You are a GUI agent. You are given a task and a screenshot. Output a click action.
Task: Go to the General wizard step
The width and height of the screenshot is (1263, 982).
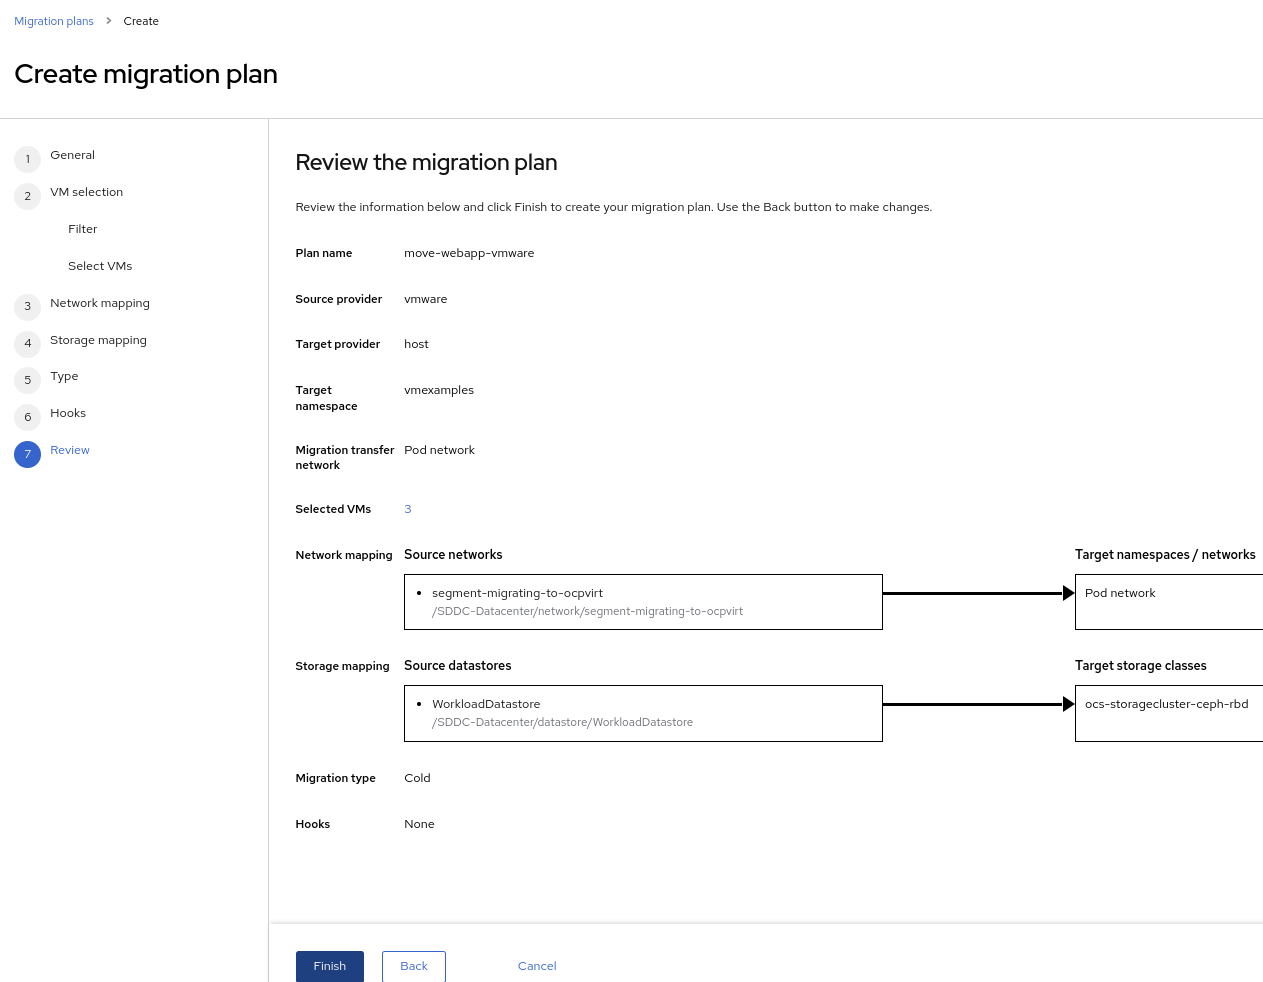[72, 155]
